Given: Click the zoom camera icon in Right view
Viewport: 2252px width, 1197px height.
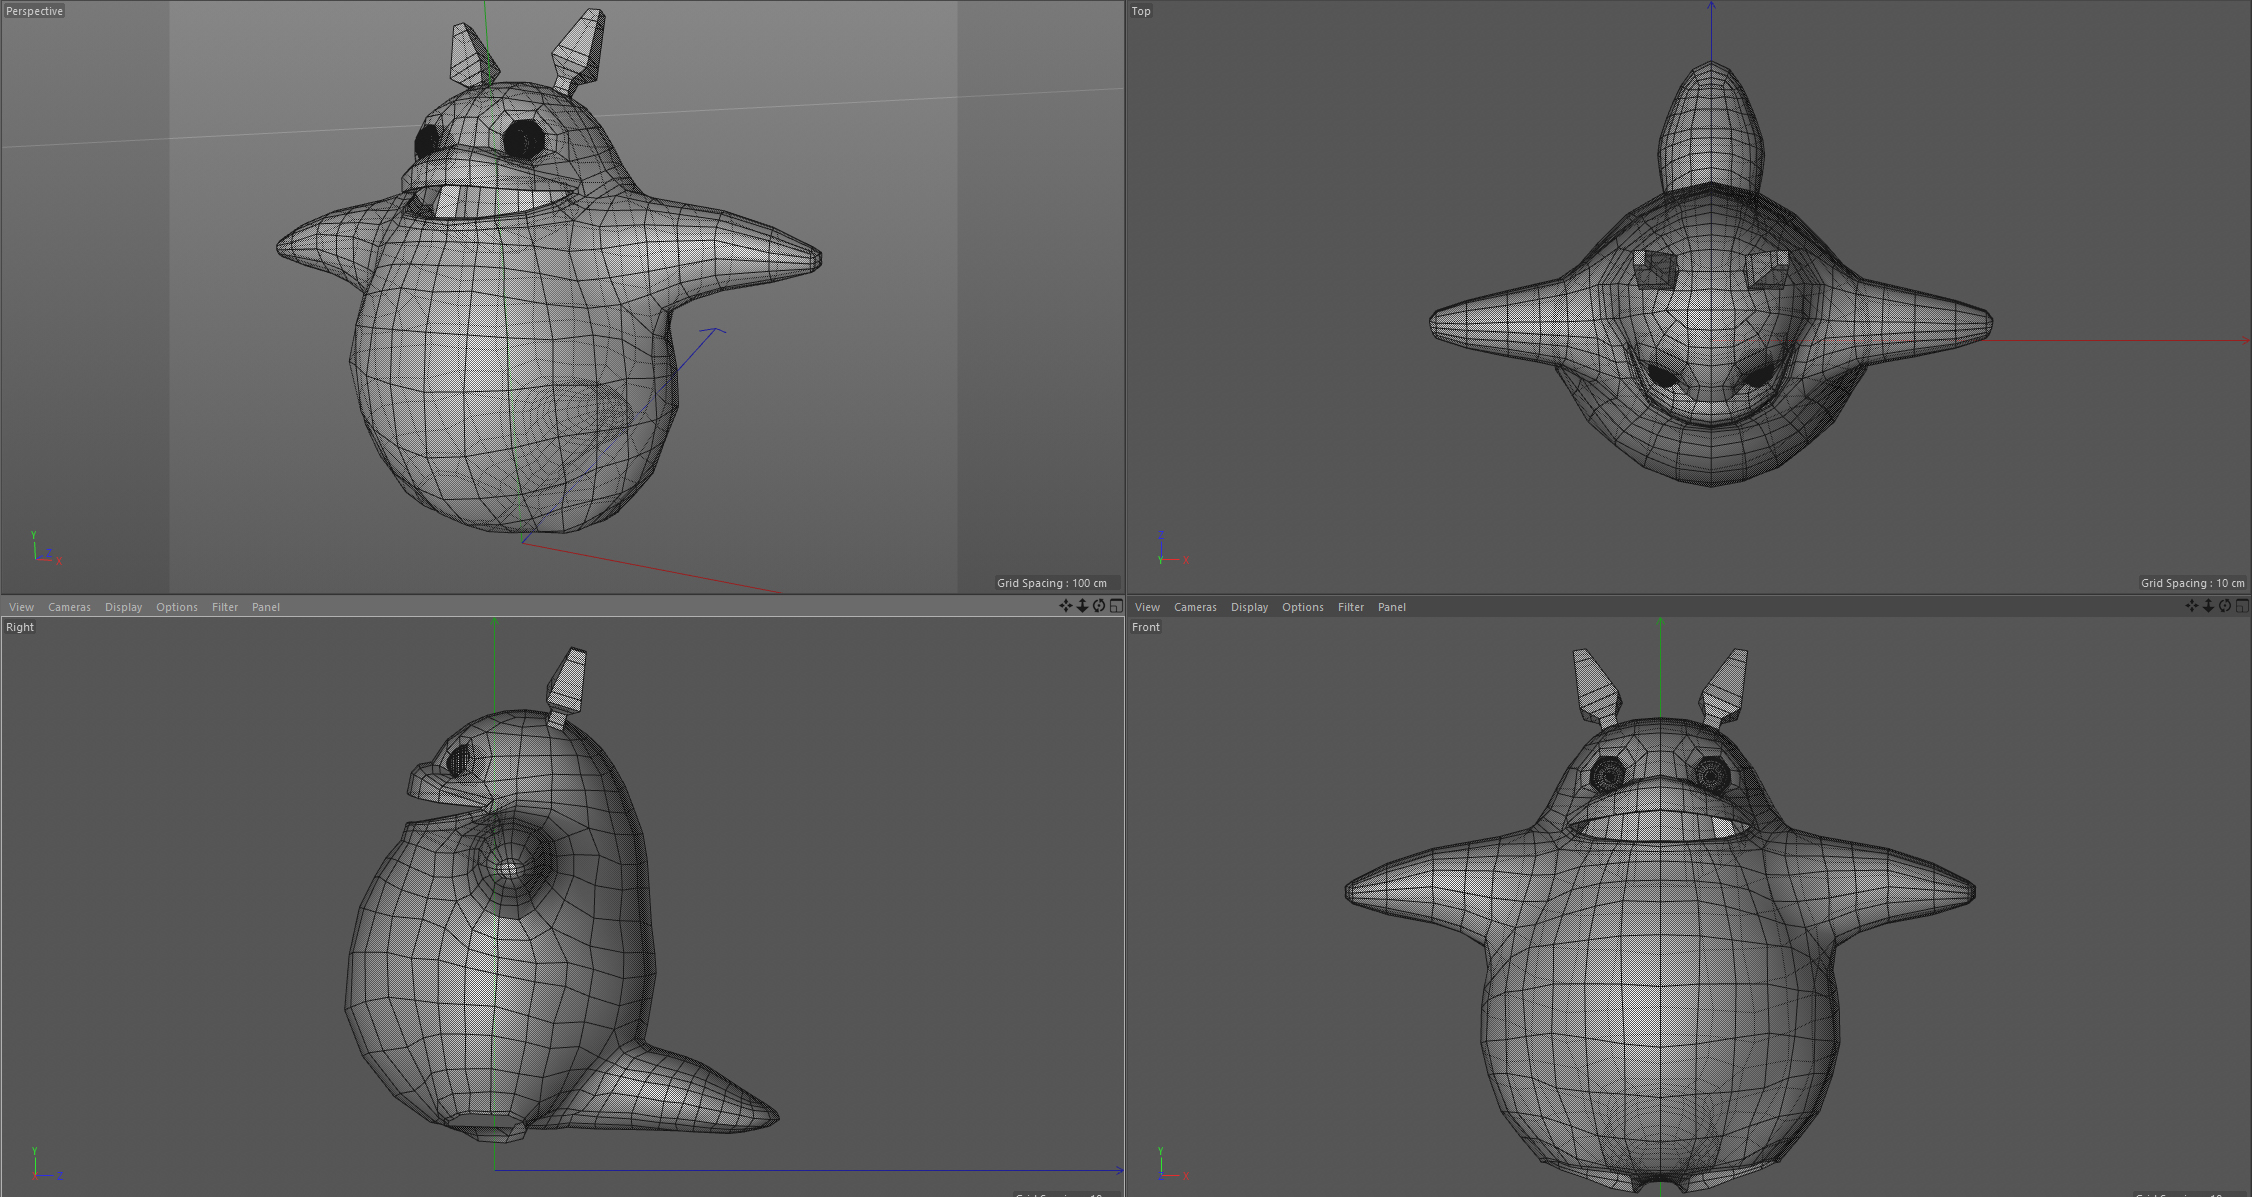Looking at the screenshot, I should click(1082, 606).
